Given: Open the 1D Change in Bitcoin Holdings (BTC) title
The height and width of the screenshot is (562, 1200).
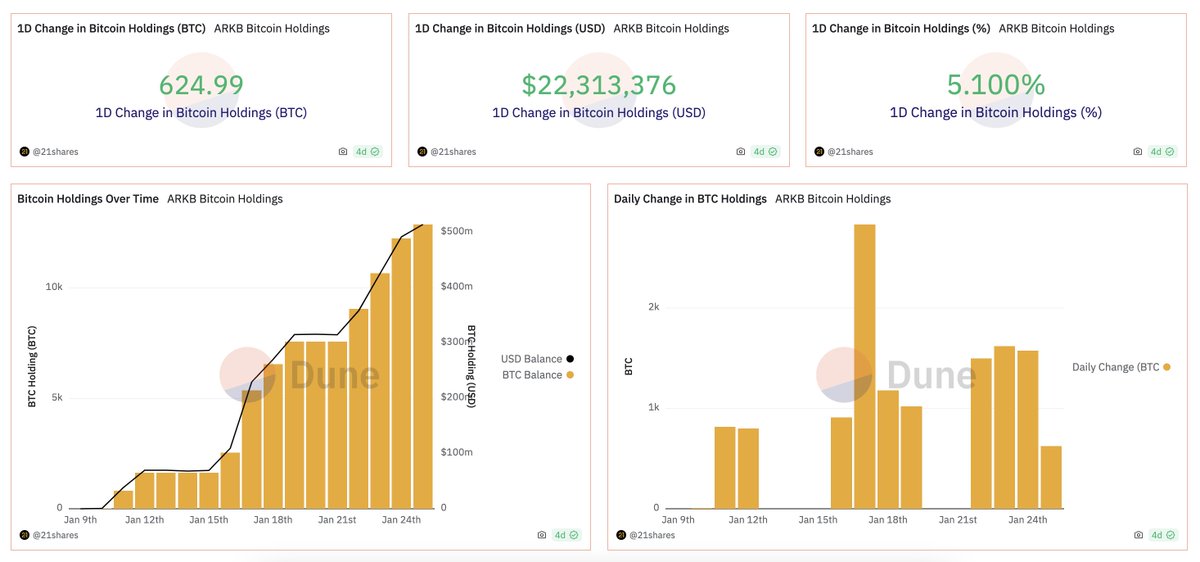Looking at the screenshot, I should tap(112, 29).
